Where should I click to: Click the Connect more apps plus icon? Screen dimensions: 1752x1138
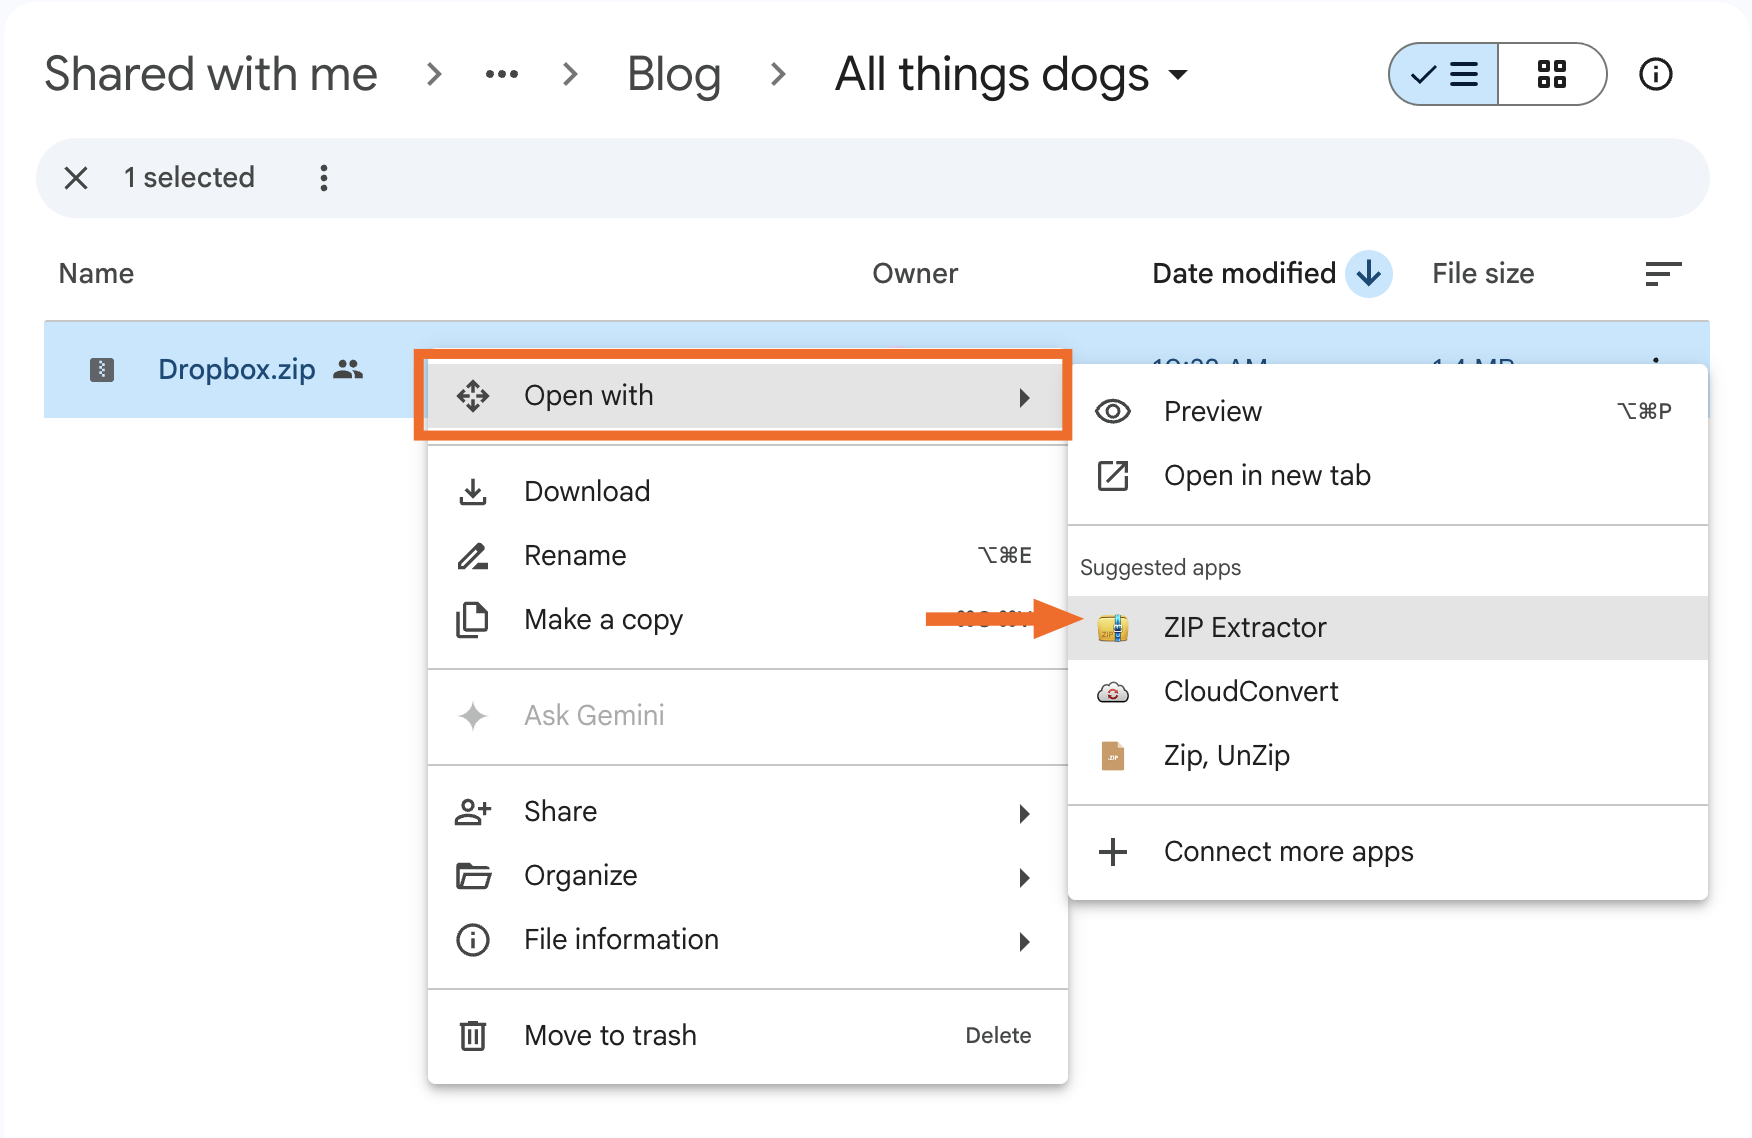pos(1113,852)
